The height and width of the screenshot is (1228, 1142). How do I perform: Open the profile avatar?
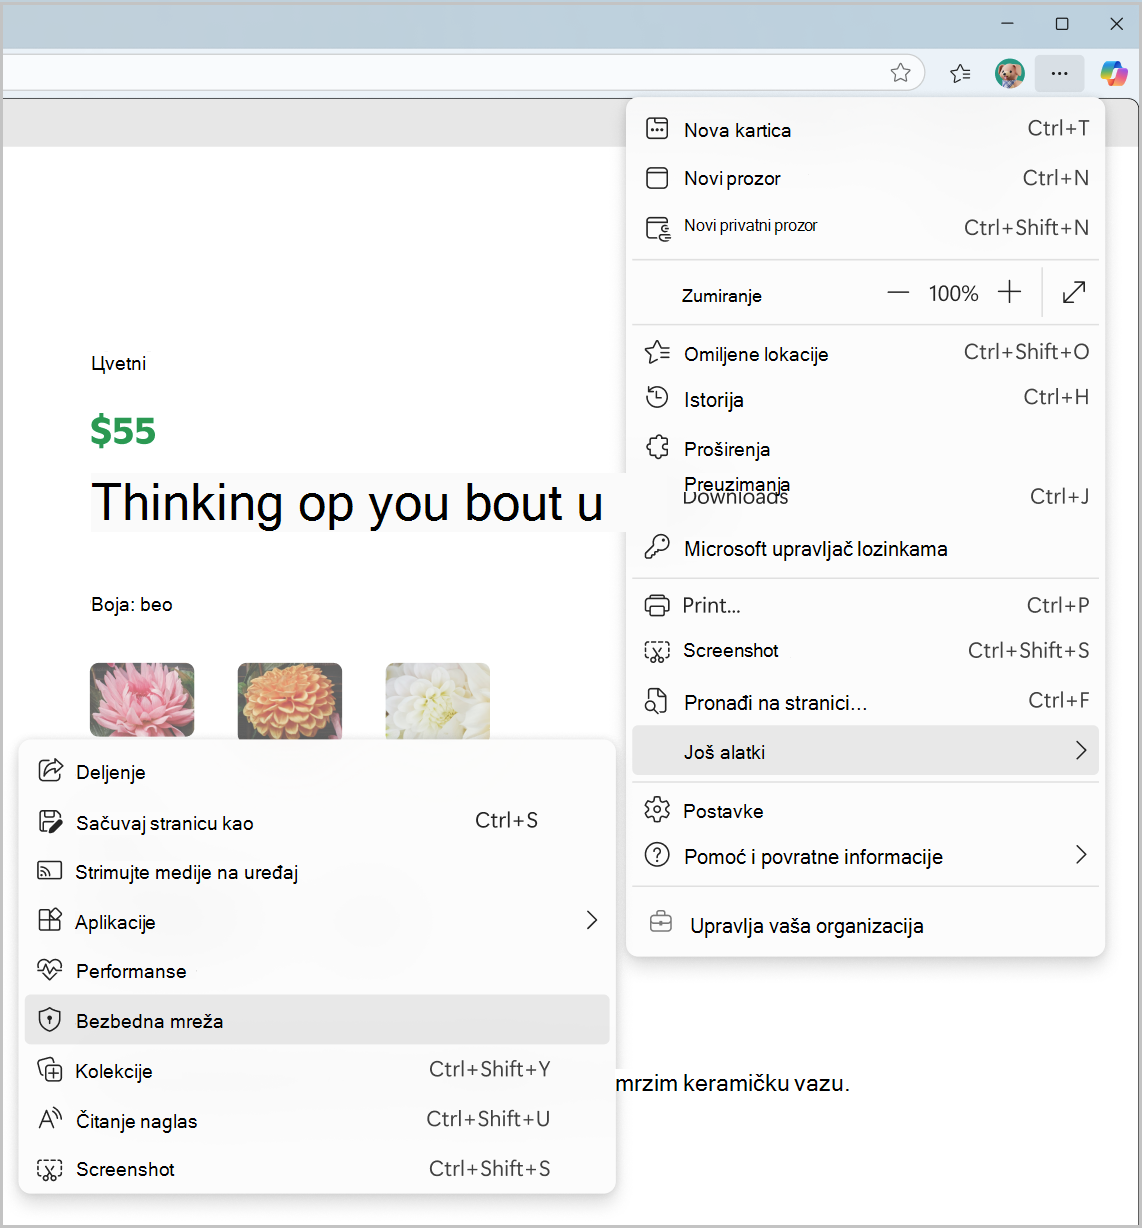pyautogui.click(x=1010, y=73)
